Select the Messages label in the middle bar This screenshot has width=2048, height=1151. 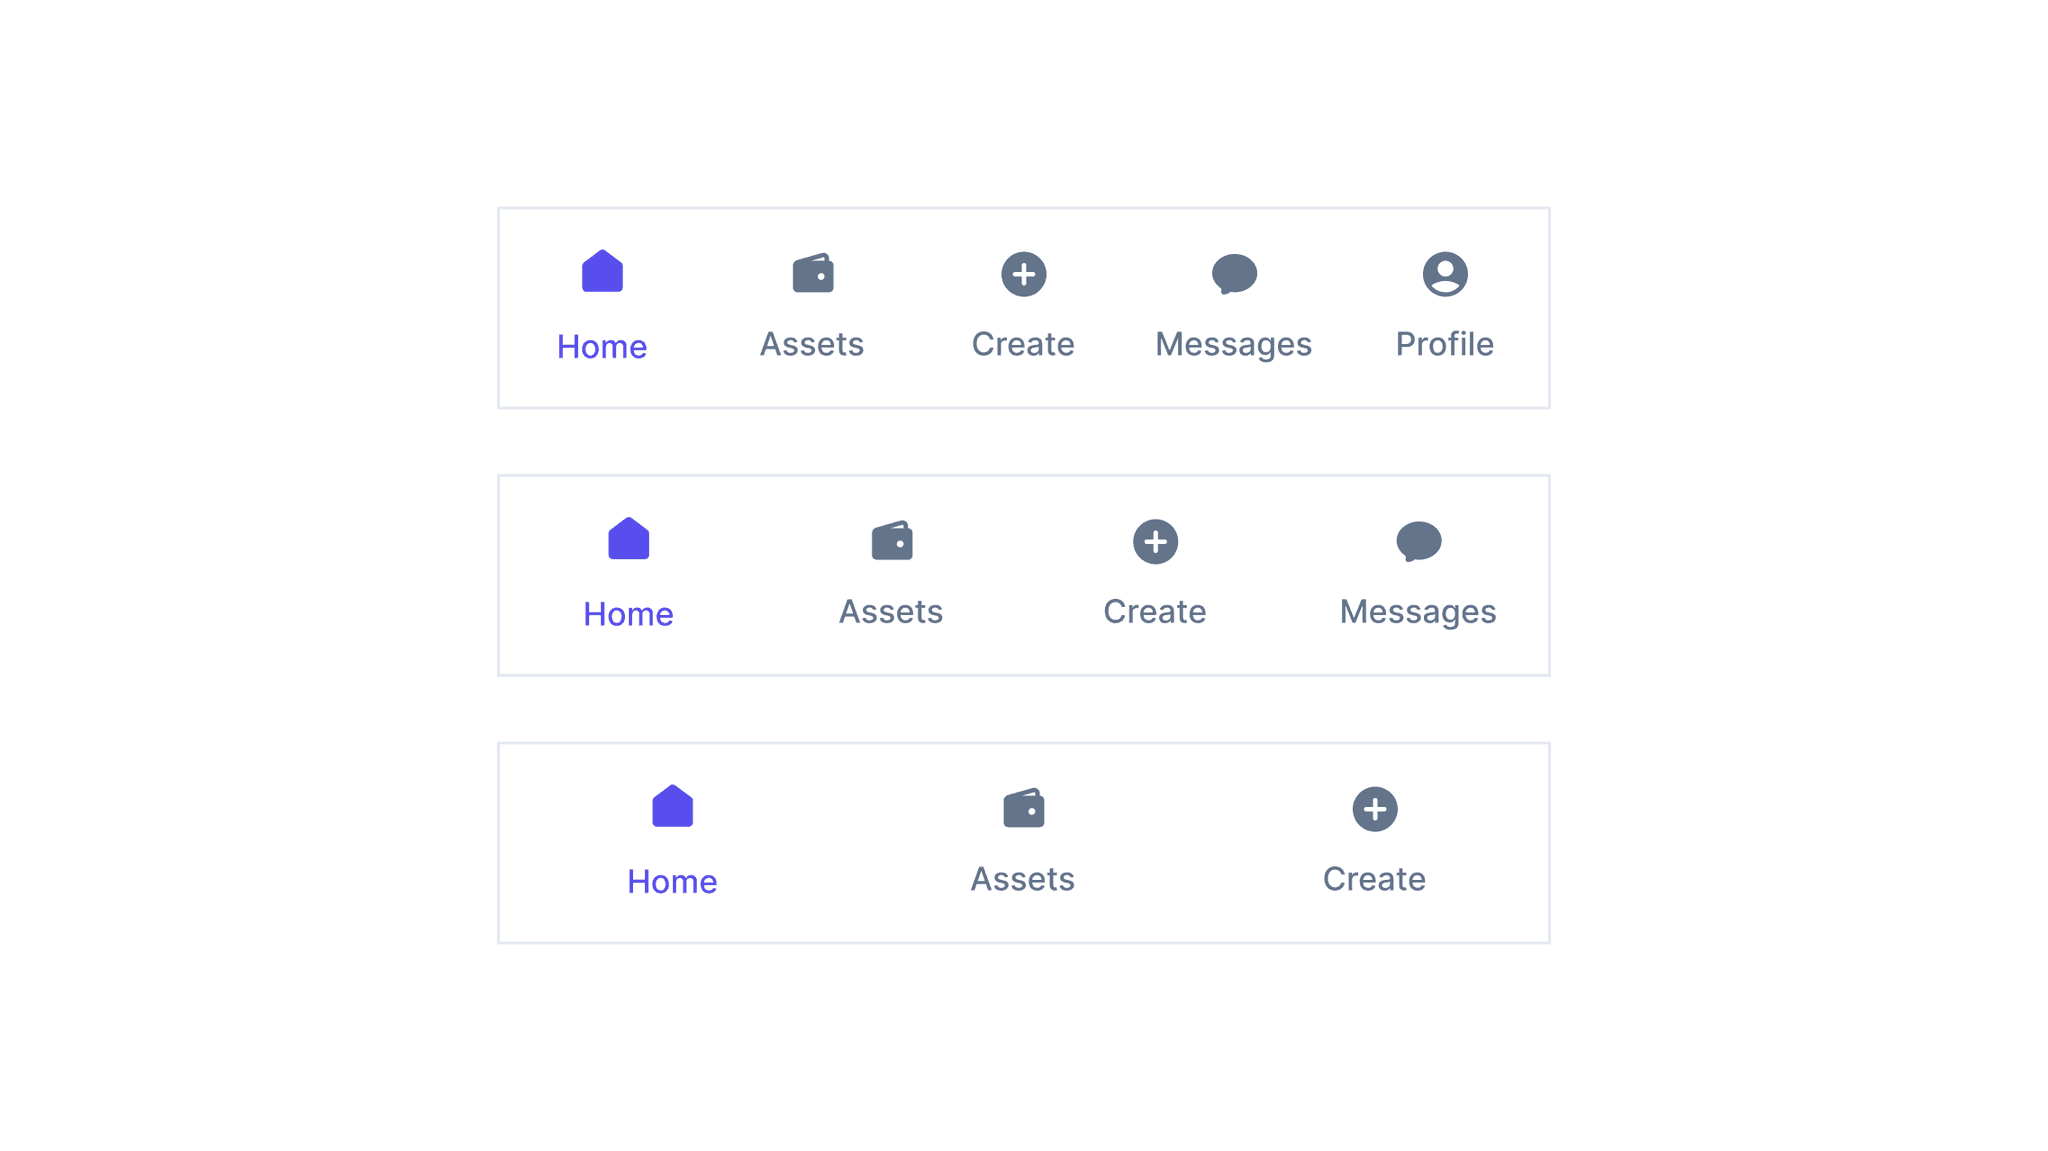[x=1417, y=612]
